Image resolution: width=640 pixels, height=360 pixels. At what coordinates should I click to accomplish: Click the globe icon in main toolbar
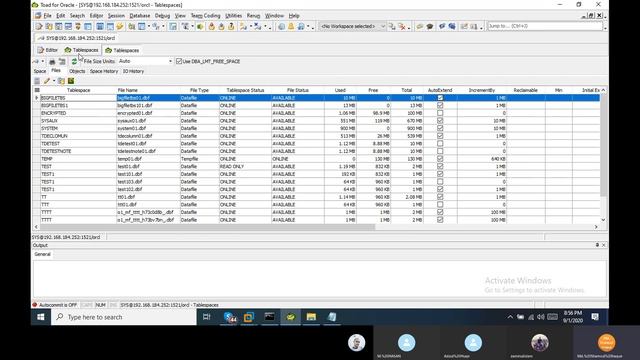point(281,27)
